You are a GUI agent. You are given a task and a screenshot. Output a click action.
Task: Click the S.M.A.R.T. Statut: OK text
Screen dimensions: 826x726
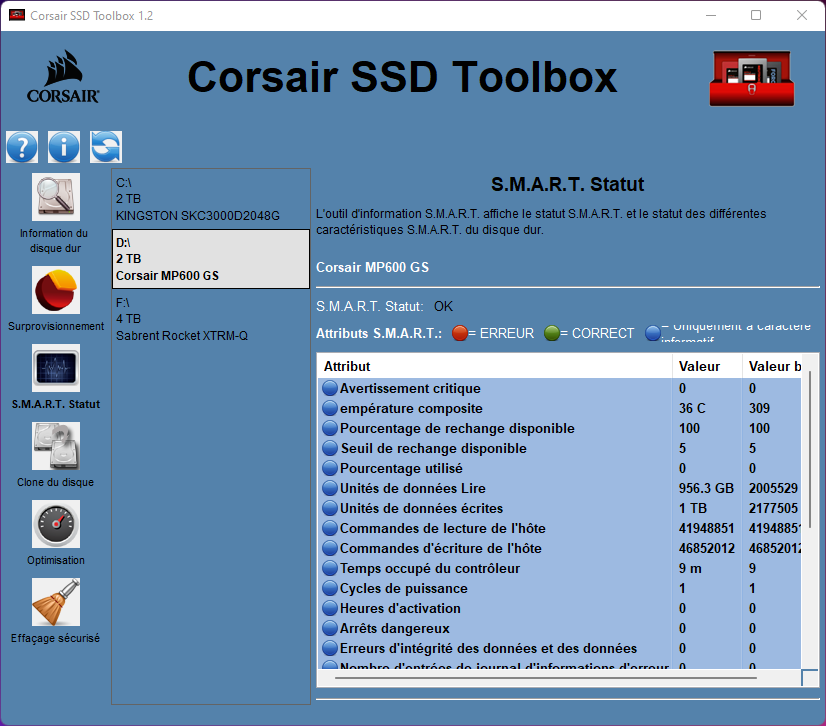click(384, 307)
